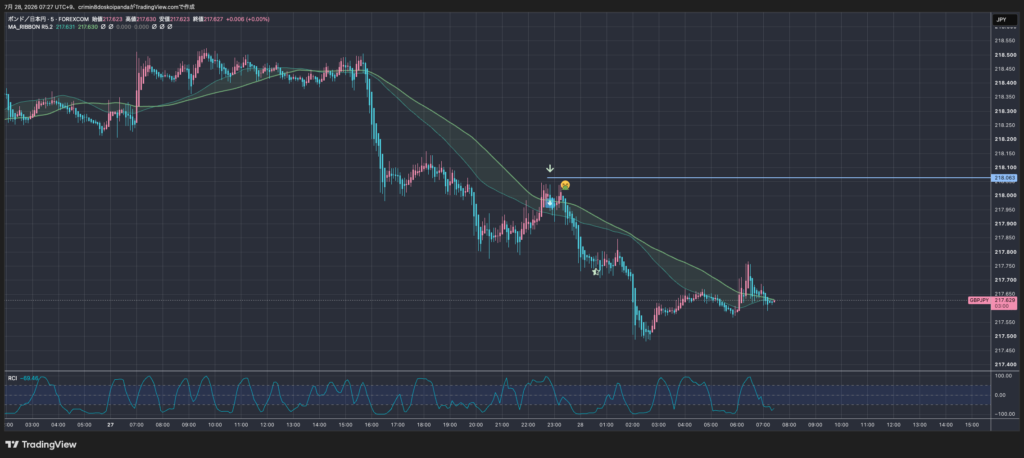
Task: Select the nauseated face emoji sticker
Action: click(565, 186)
